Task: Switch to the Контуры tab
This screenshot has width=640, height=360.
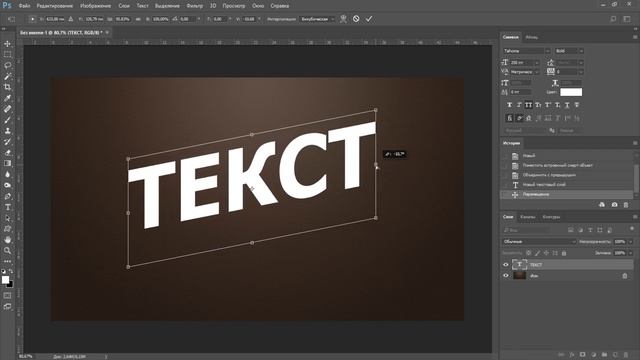Action: point(551,217)
